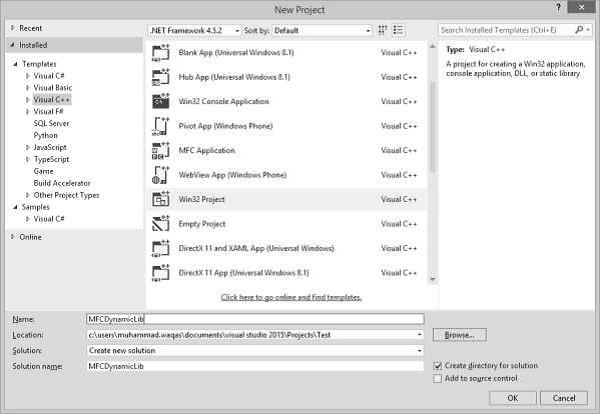Expand the Recent section

12,28
